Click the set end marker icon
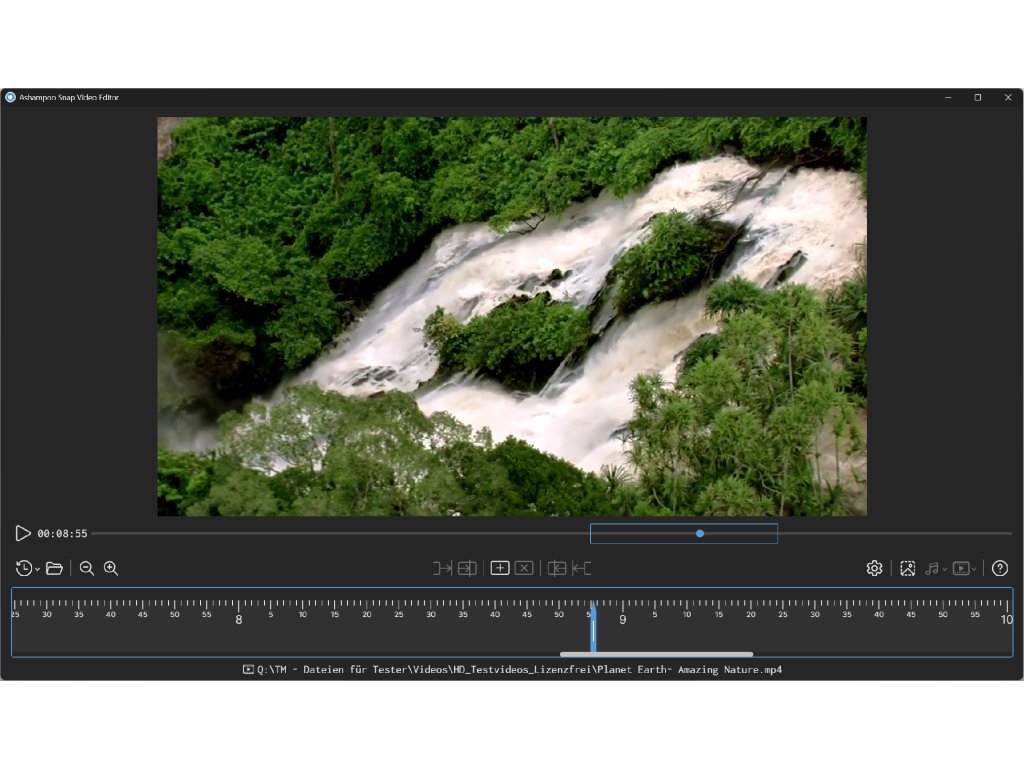The width and height of the screenshot is (1024, 768). [x=467, y=568]
